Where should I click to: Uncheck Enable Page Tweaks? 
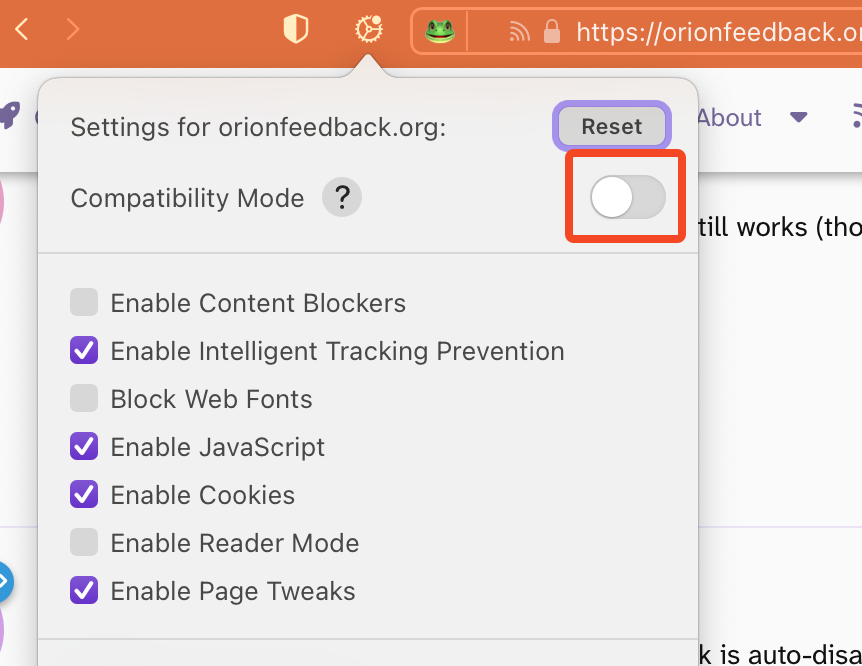[84, 591]
